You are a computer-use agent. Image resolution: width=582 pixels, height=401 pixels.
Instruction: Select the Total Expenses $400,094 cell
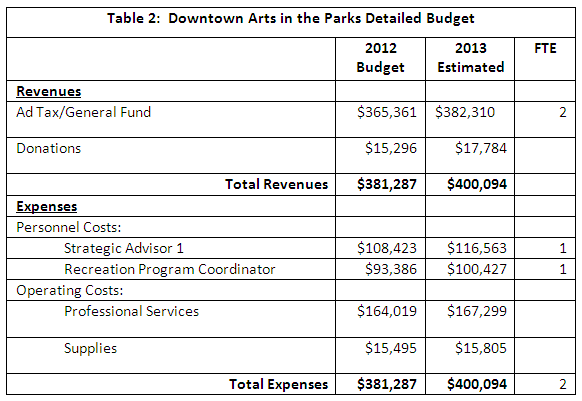(x=477, y=384)
